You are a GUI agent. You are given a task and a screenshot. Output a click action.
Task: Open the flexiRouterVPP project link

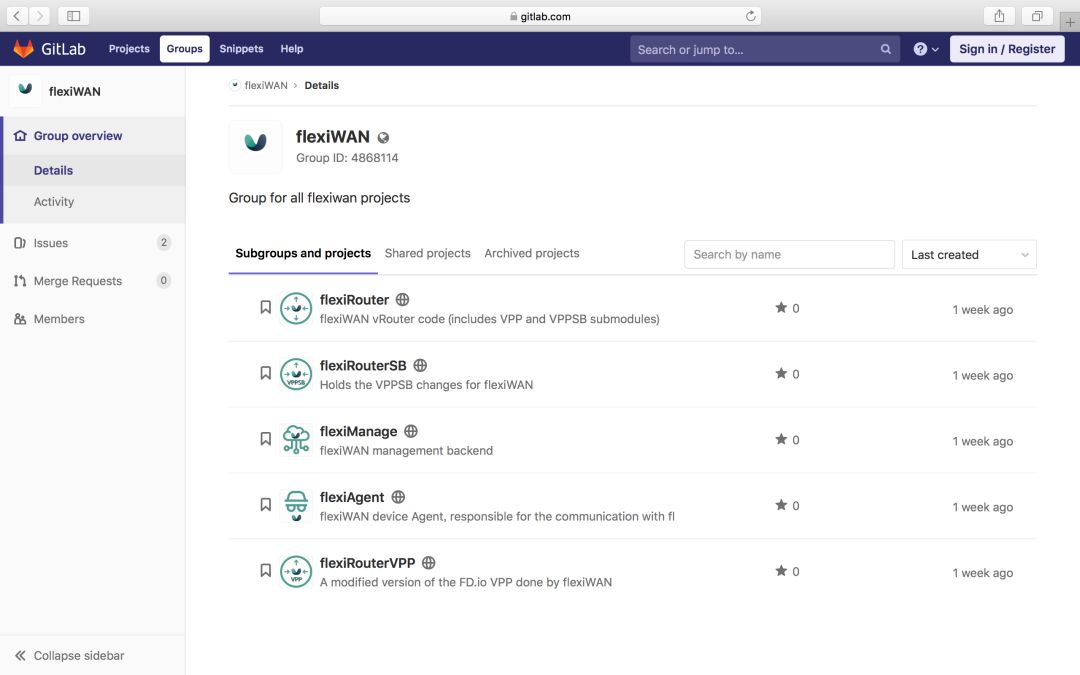point(367,563)
